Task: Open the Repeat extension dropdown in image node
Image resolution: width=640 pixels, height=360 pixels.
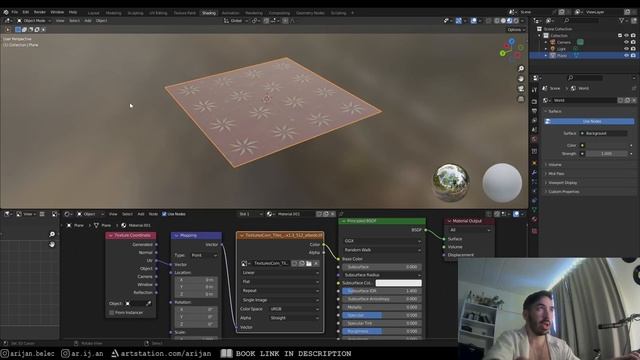Action: 280,291
